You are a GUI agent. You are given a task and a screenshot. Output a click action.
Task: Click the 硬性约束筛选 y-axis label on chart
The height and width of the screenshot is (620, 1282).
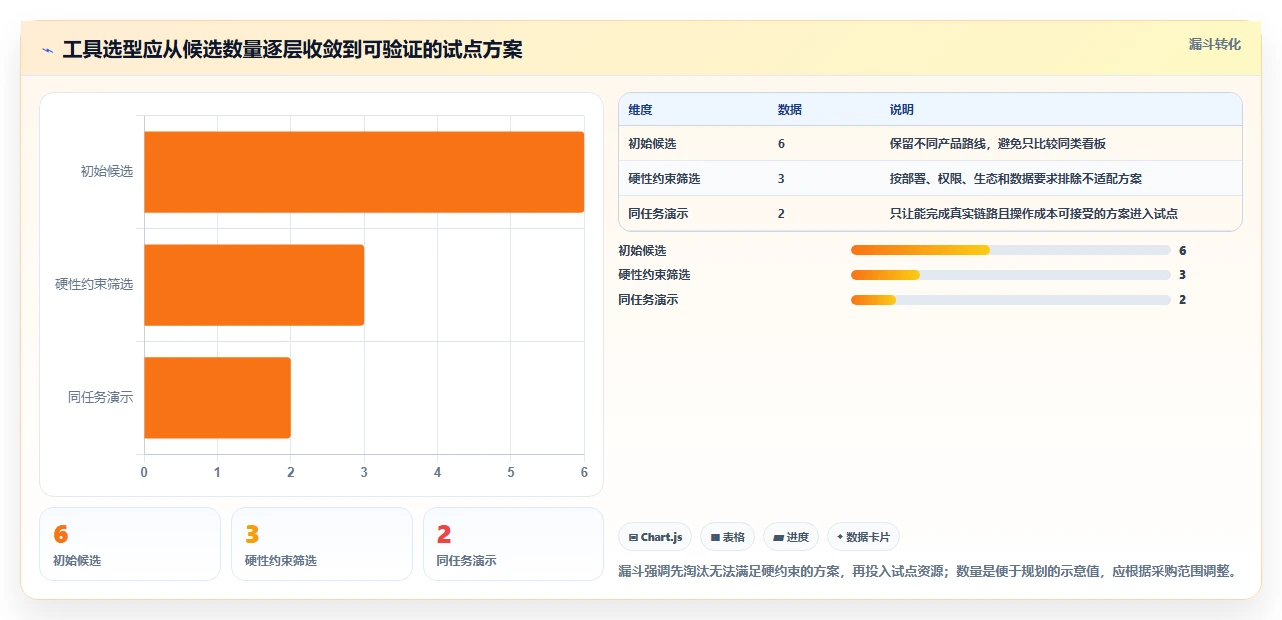94,285
